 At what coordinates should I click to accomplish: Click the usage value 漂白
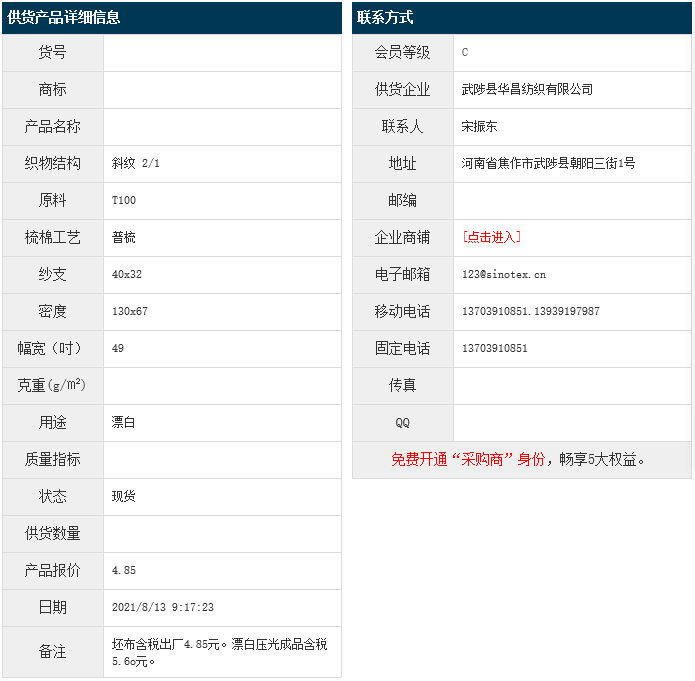coord(124,422)
